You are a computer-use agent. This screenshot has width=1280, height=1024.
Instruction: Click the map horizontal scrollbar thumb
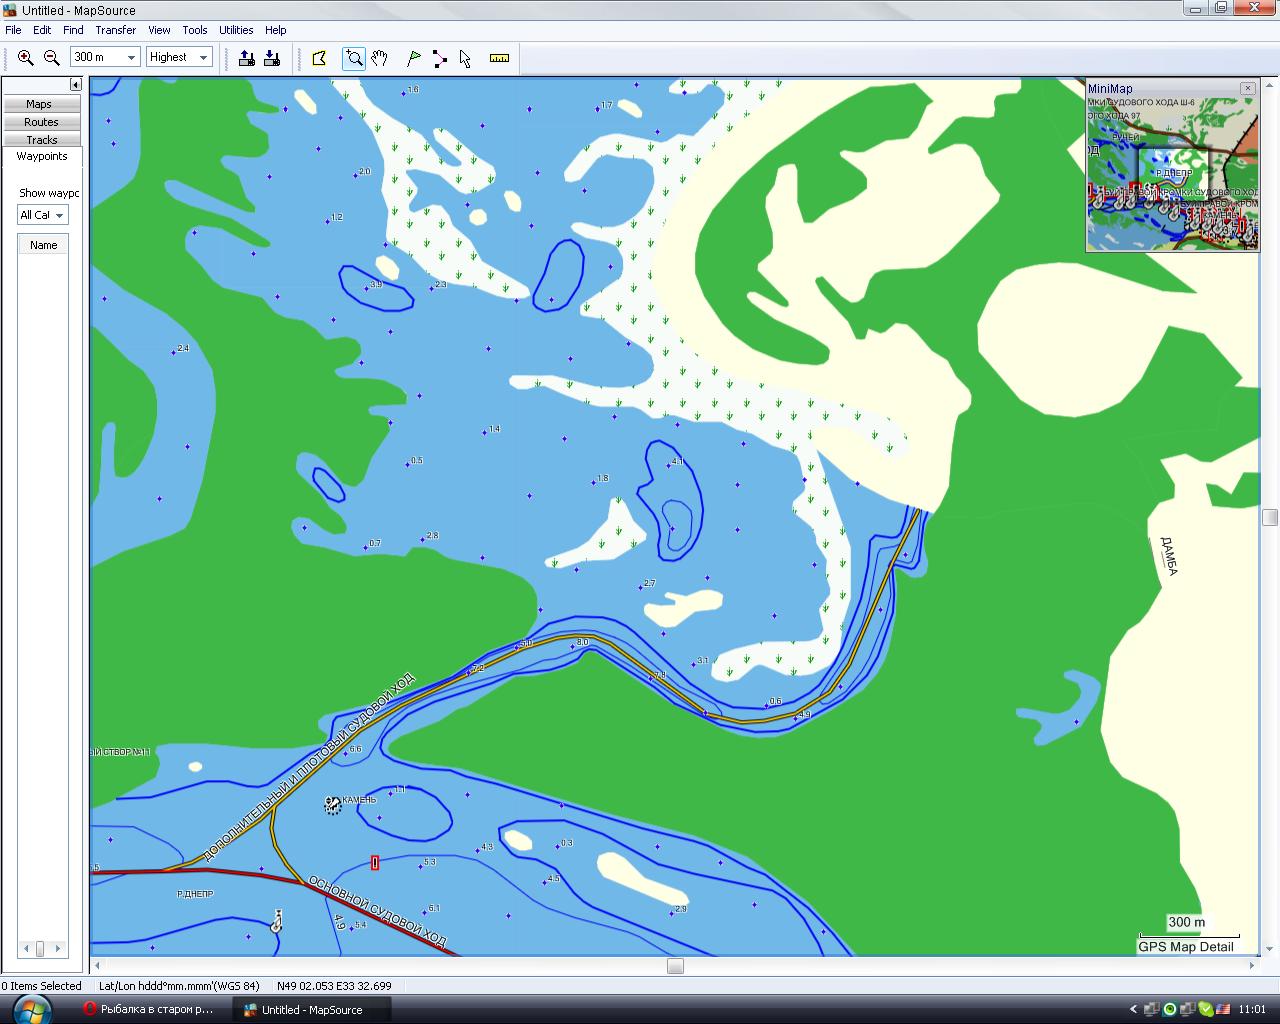[x=675, y=966]
